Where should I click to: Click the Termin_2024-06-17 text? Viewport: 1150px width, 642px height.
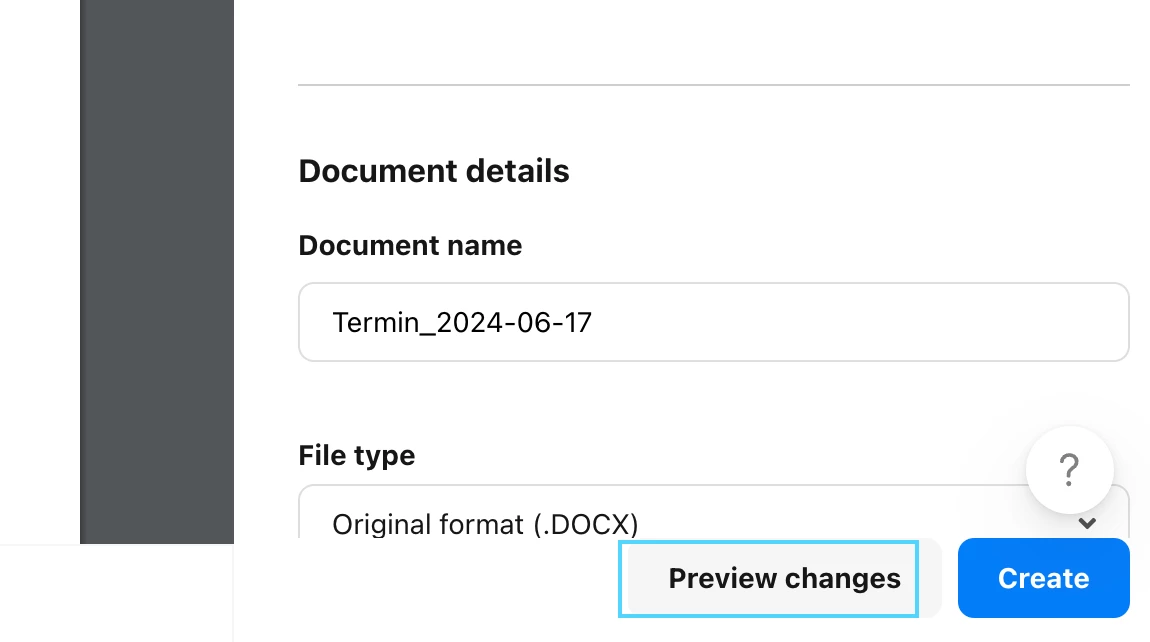(x=462, y=322)
